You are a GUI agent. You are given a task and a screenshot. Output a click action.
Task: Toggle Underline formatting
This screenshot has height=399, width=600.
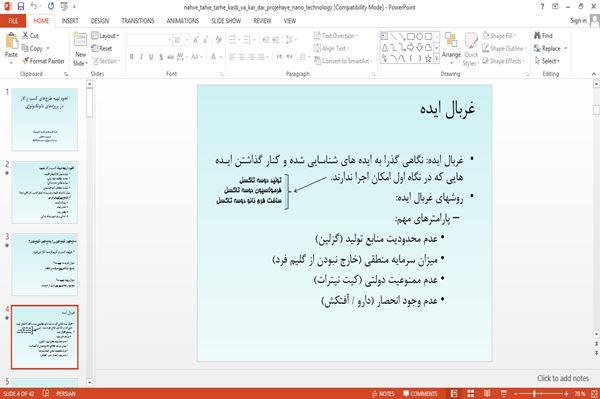tap(151, 57)
